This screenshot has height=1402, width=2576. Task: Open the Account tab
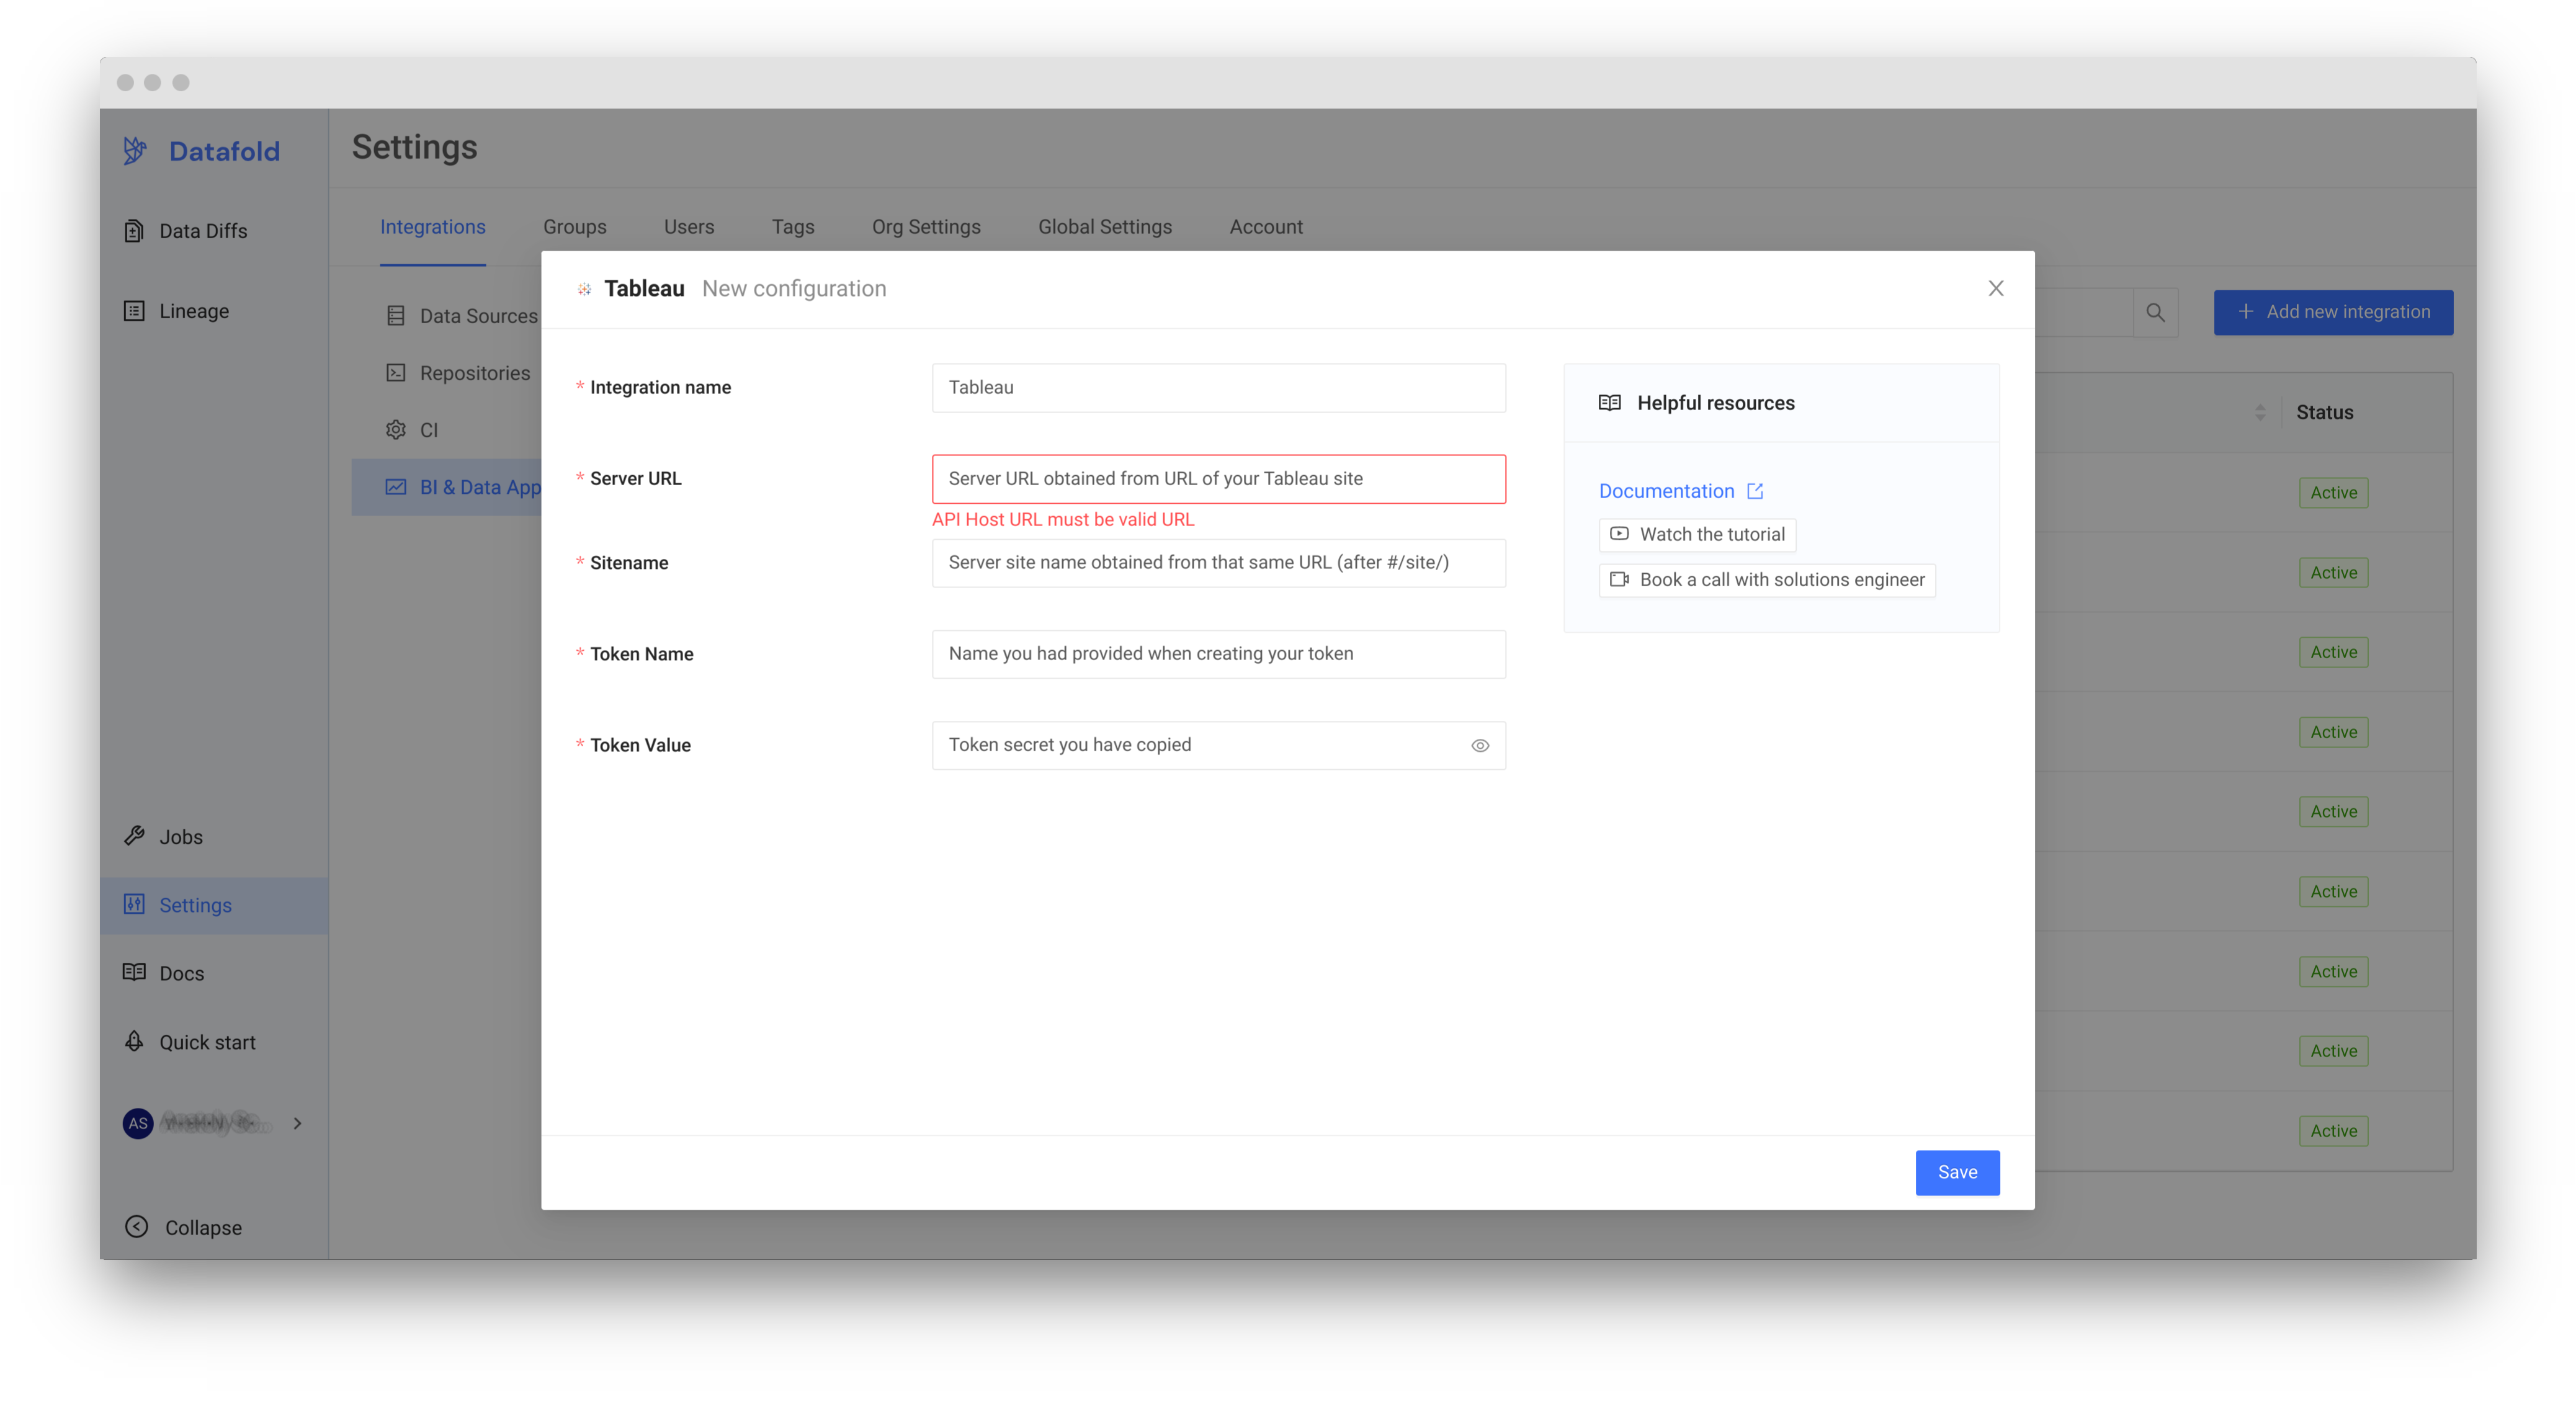pyautogui.click(x=1266, y=227)
